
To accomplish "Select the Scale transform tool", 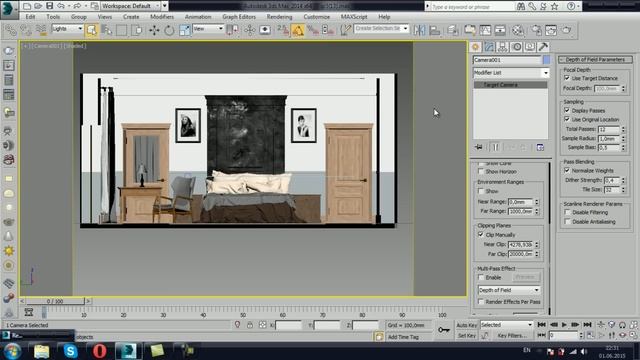I will coord(184,30).
